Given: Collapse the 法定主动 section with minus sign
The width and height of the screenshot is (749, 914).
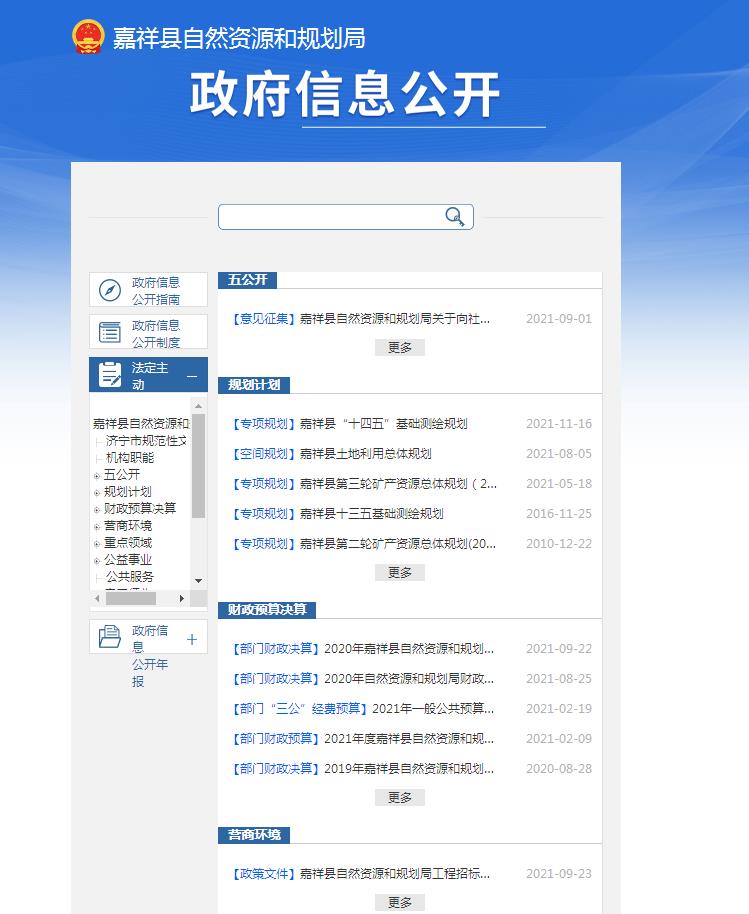Looking at the screenshot, I should coord(192,377).
